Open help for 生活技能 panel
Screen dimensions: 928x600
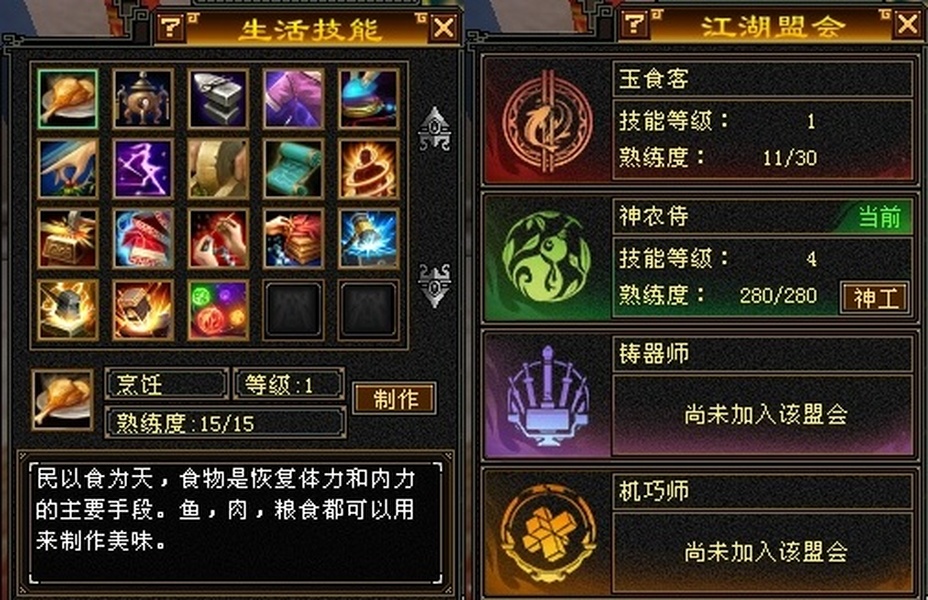point(171,27)
